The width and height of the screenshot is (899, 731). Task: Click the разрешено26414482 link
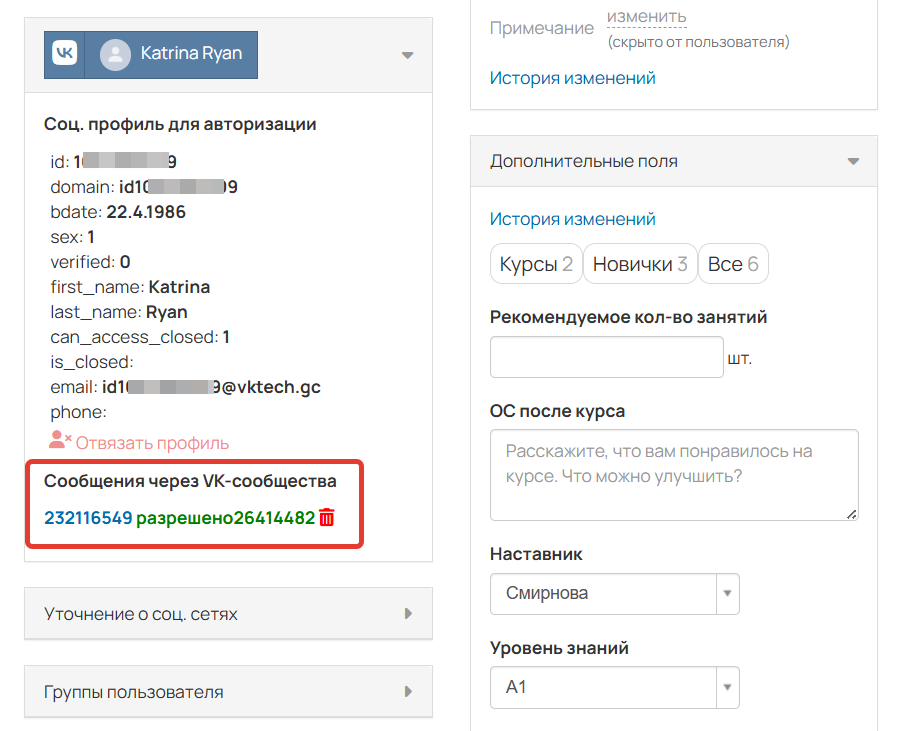[230, 517]
